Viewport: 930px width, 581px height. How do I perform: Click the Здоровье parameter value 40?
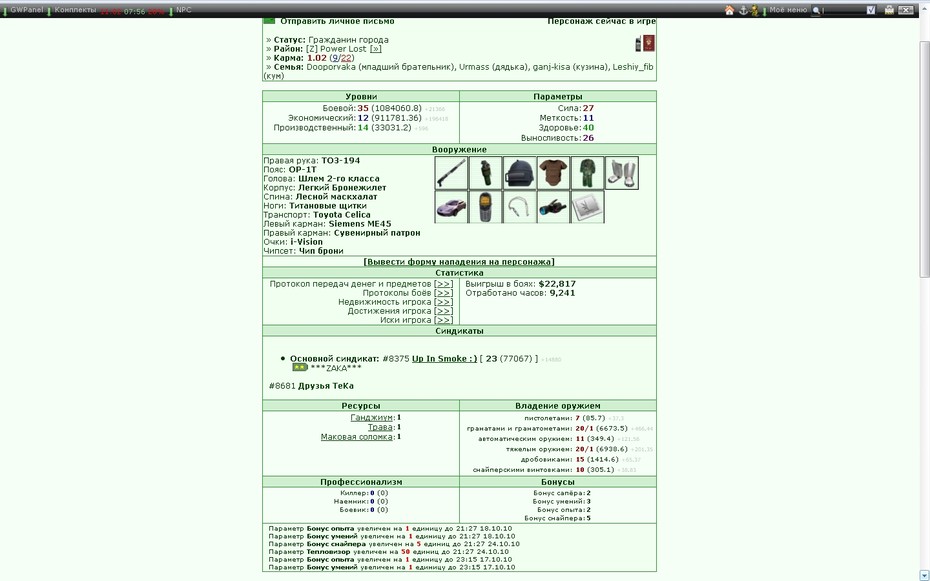point(588,128)
